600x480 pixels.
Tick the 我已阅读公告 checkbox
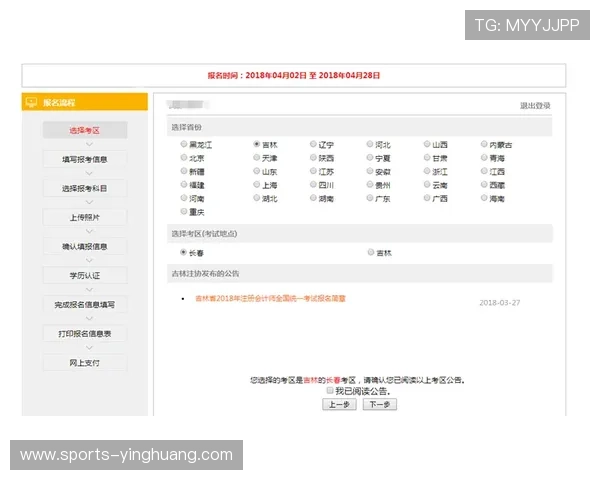point(329,390)
